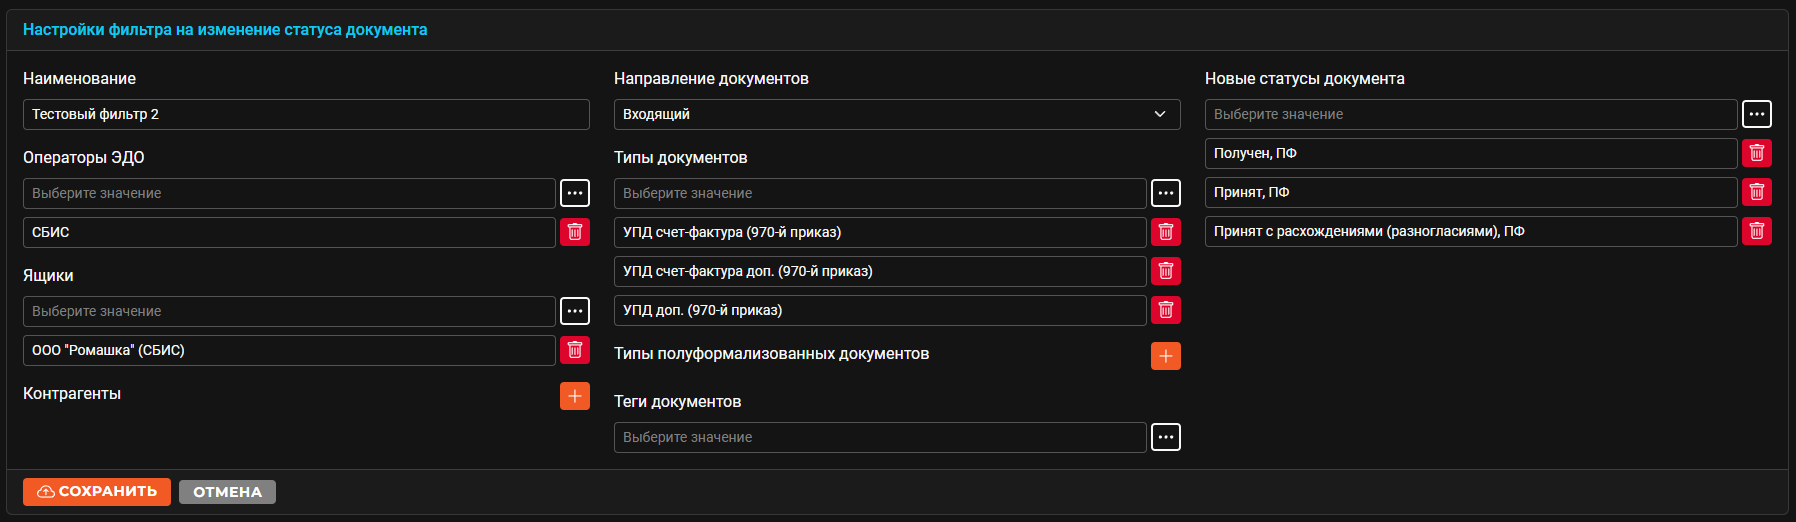Add полуформализованных документов type with plus
Viewport: 1796px width, 522px height.
1166,356
